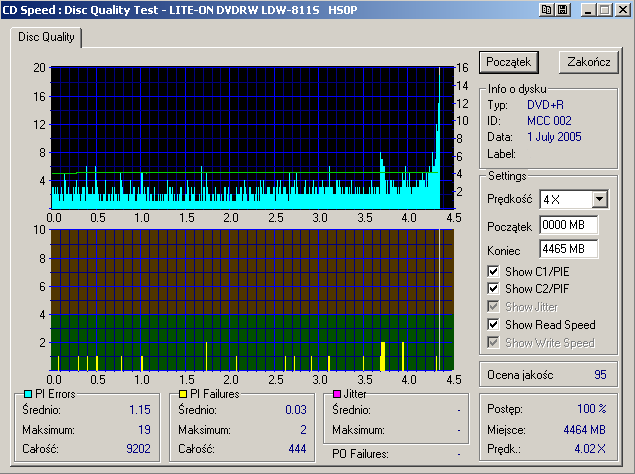Click the Ocena jakość label
Viewport: 635px width, 474px height.
(x=520, y=375)
